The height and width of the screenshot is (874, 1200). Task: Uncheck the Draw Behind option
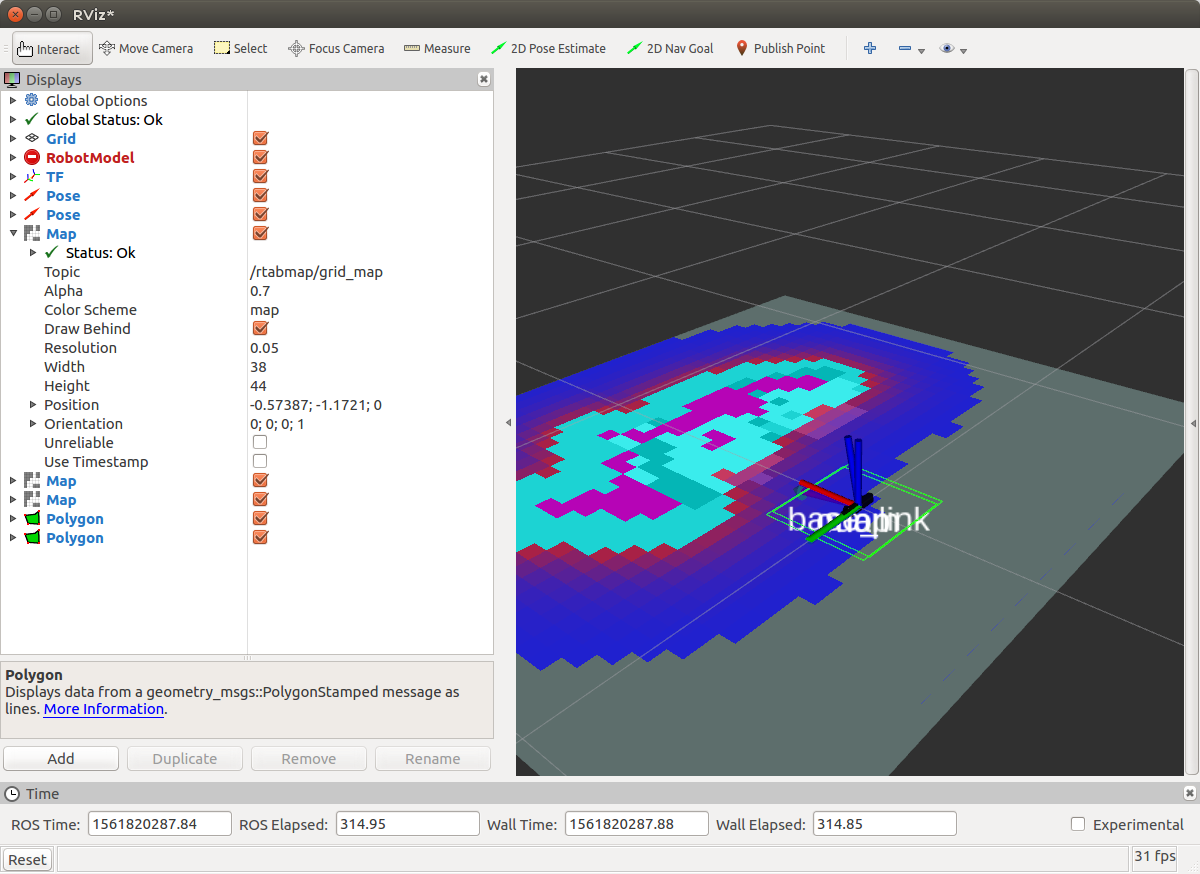pos(260,328)
